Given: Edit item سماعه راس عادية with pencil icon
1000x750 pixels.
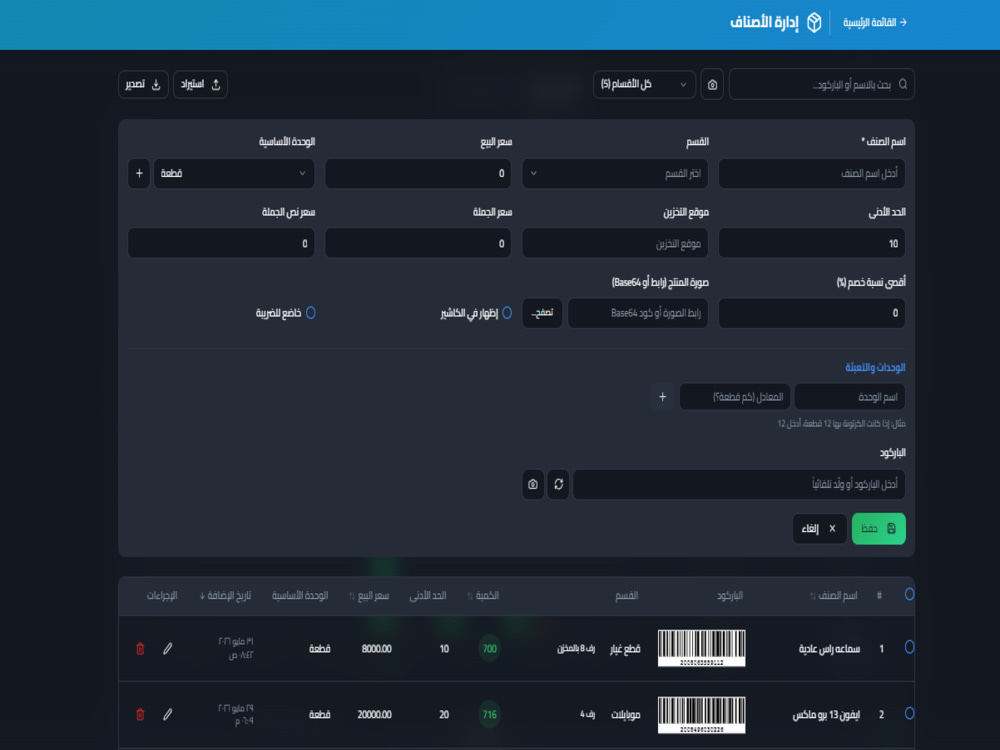Looking at the screenshot, I should (167, 649).
